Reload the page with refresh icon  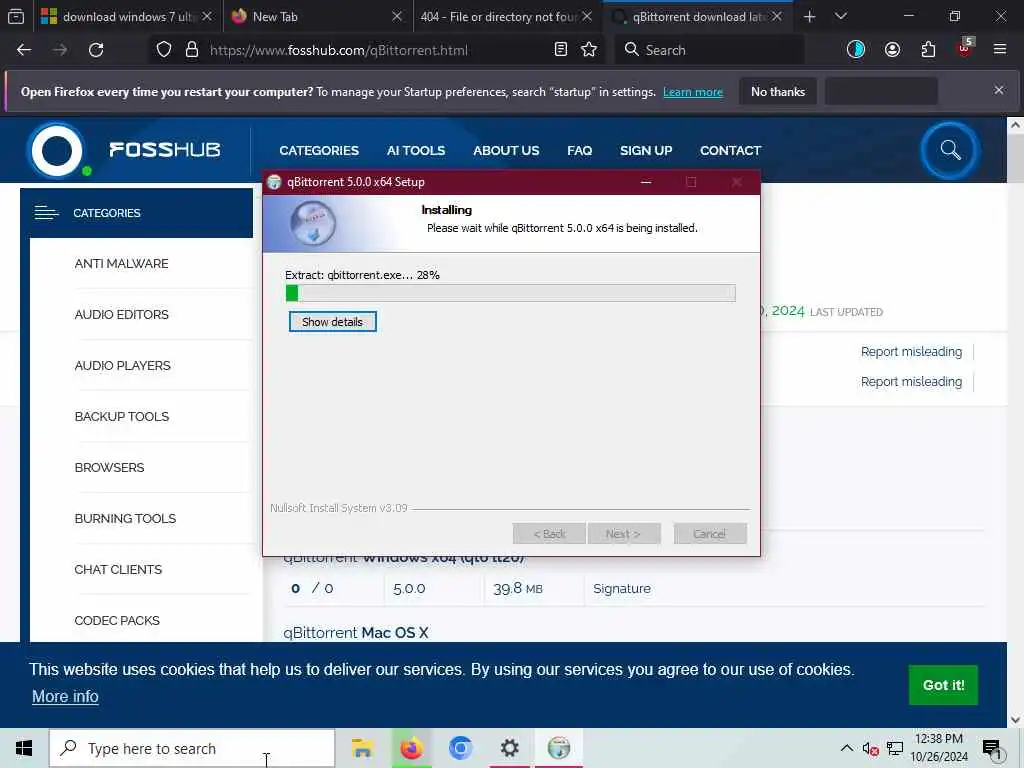pyautogui.click(x=96, y=50)
